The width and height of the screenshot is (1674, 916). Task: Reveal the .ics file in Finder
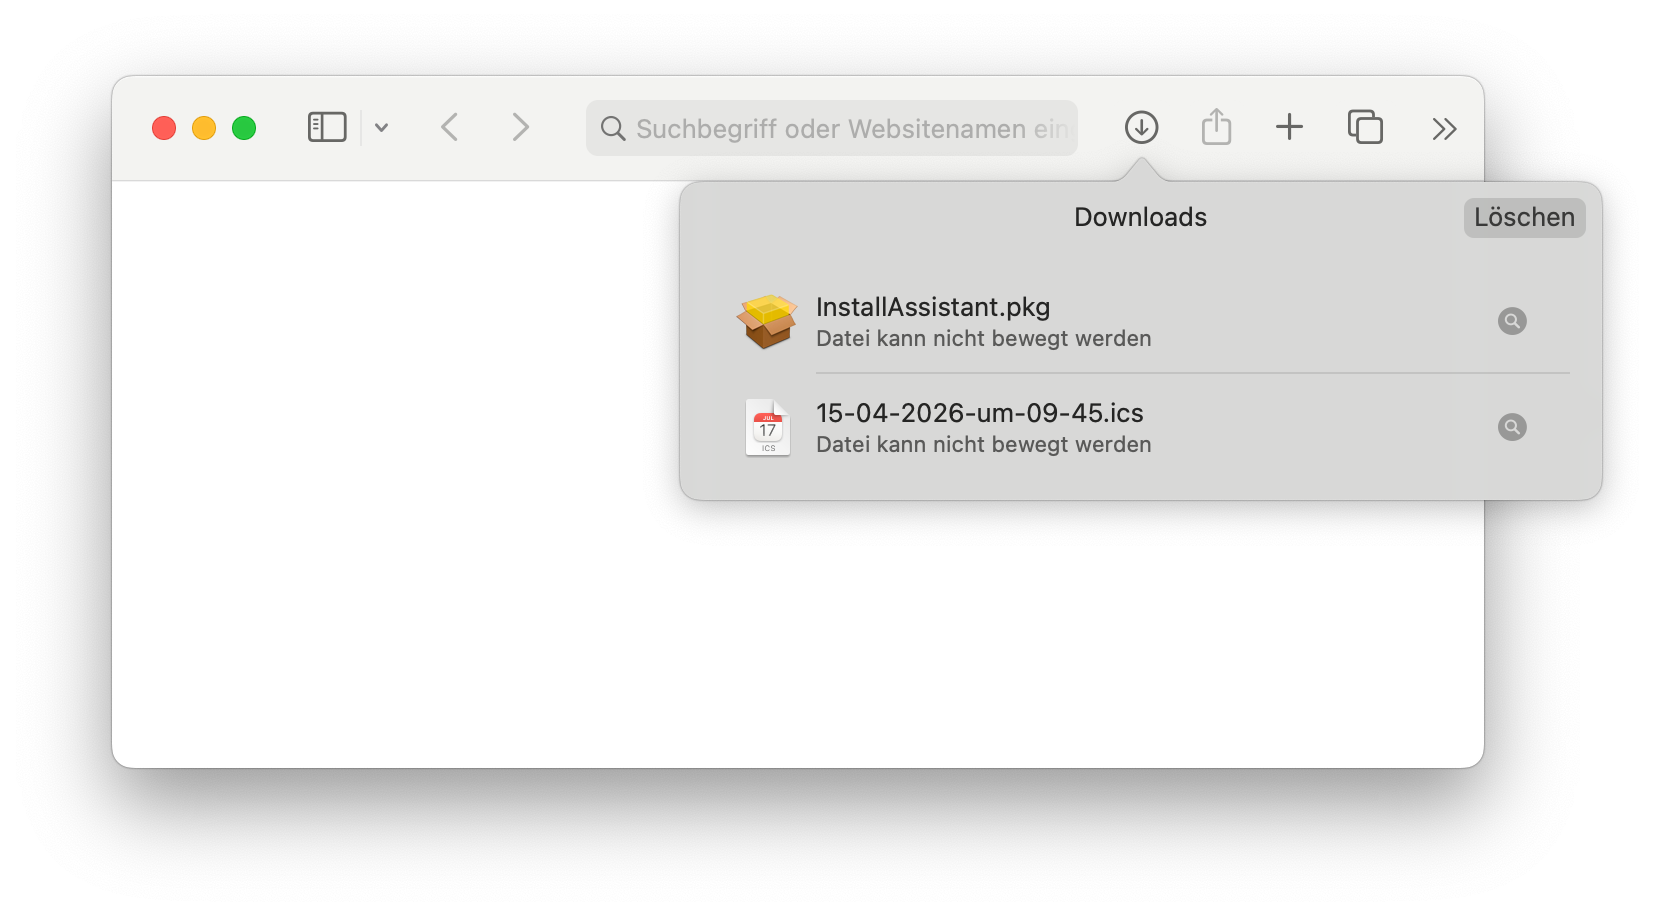click(x=1512, y=427)
